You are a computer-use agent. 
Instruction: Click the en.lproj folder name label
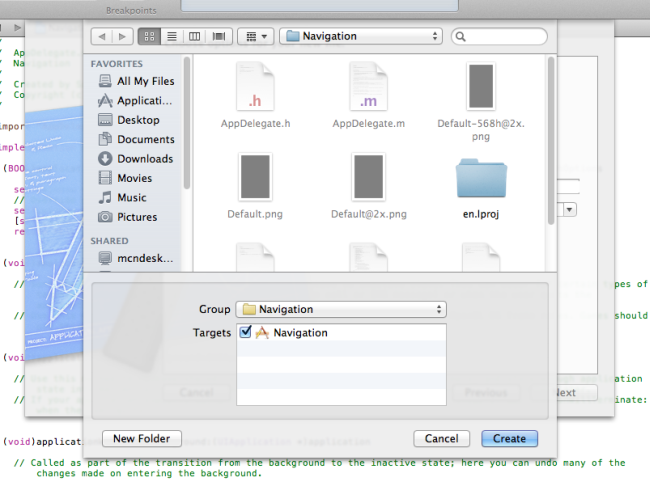pos(481,214)
